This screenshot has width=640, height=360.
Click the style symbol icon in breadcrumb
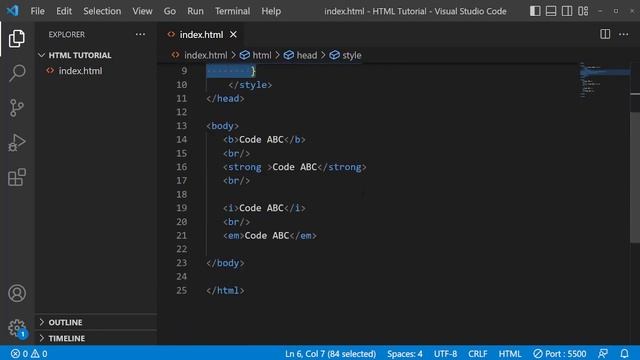(x=334, y=55)
